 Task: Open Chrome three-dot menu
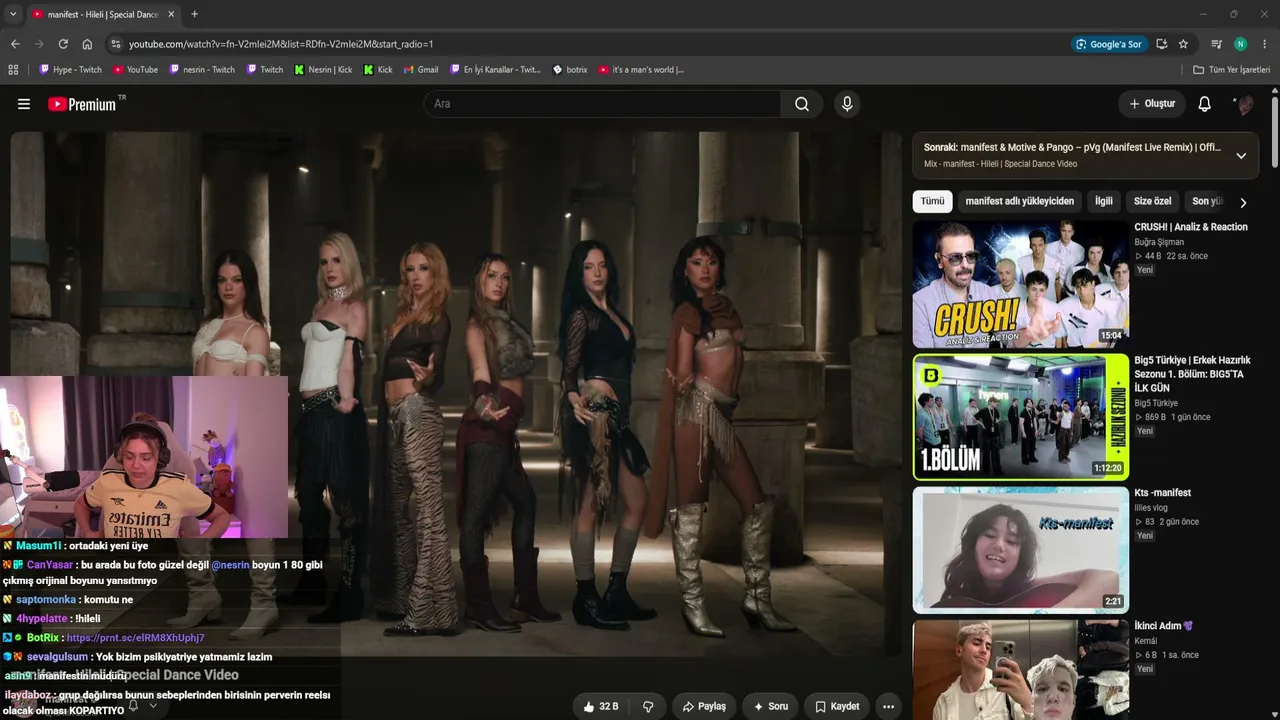click(x=1265, y=44)
